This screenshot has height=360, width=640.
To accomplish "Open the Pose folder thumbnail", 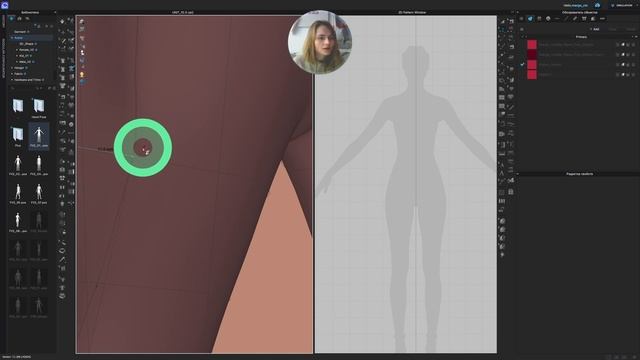I will 18,136.
